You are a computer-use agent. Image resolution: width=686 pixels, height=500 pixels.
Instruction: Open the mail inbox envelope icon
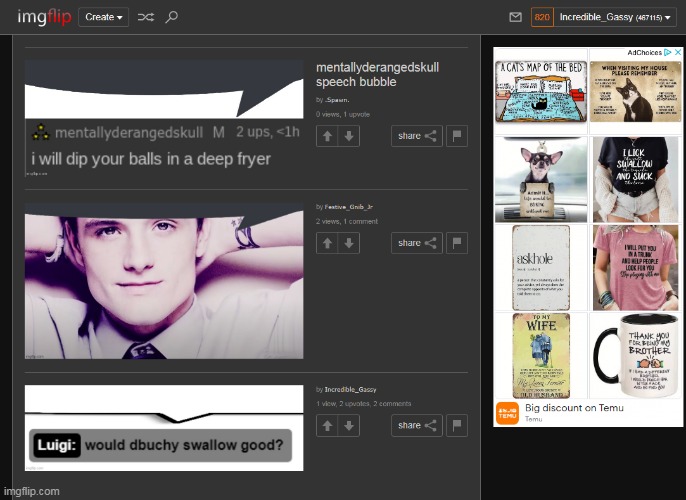(515, 17)
